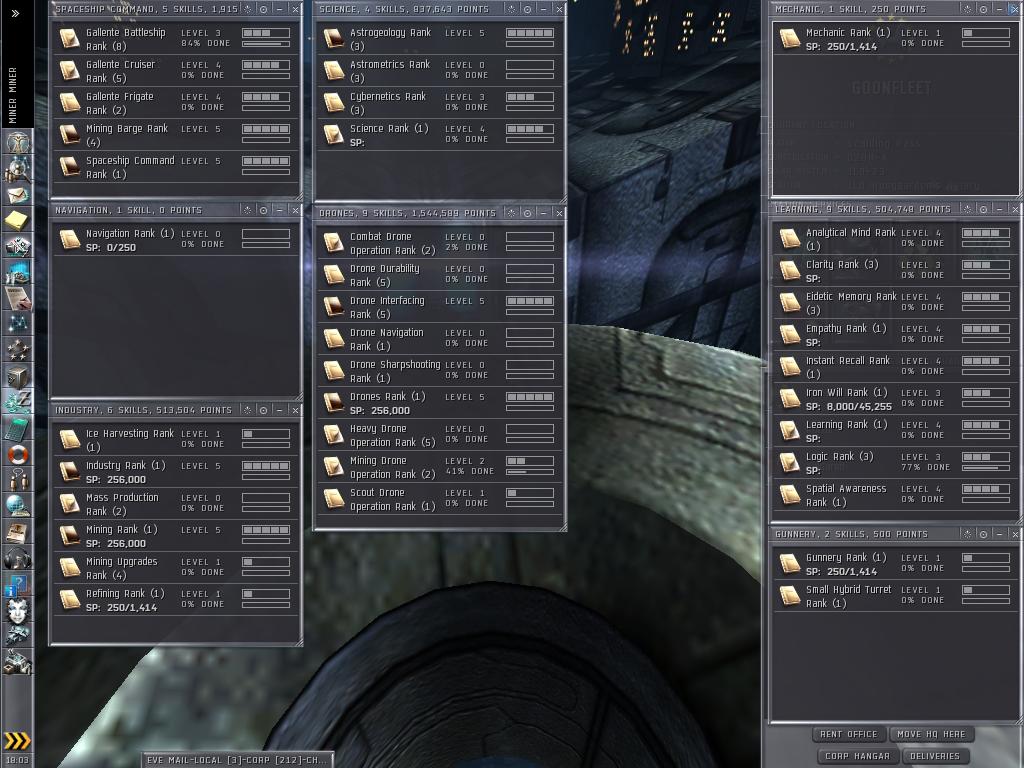The width and height of the screenshot is (1024, 768).
Task: Click the Move HQ Here button
Action: [x=931, y=734]
